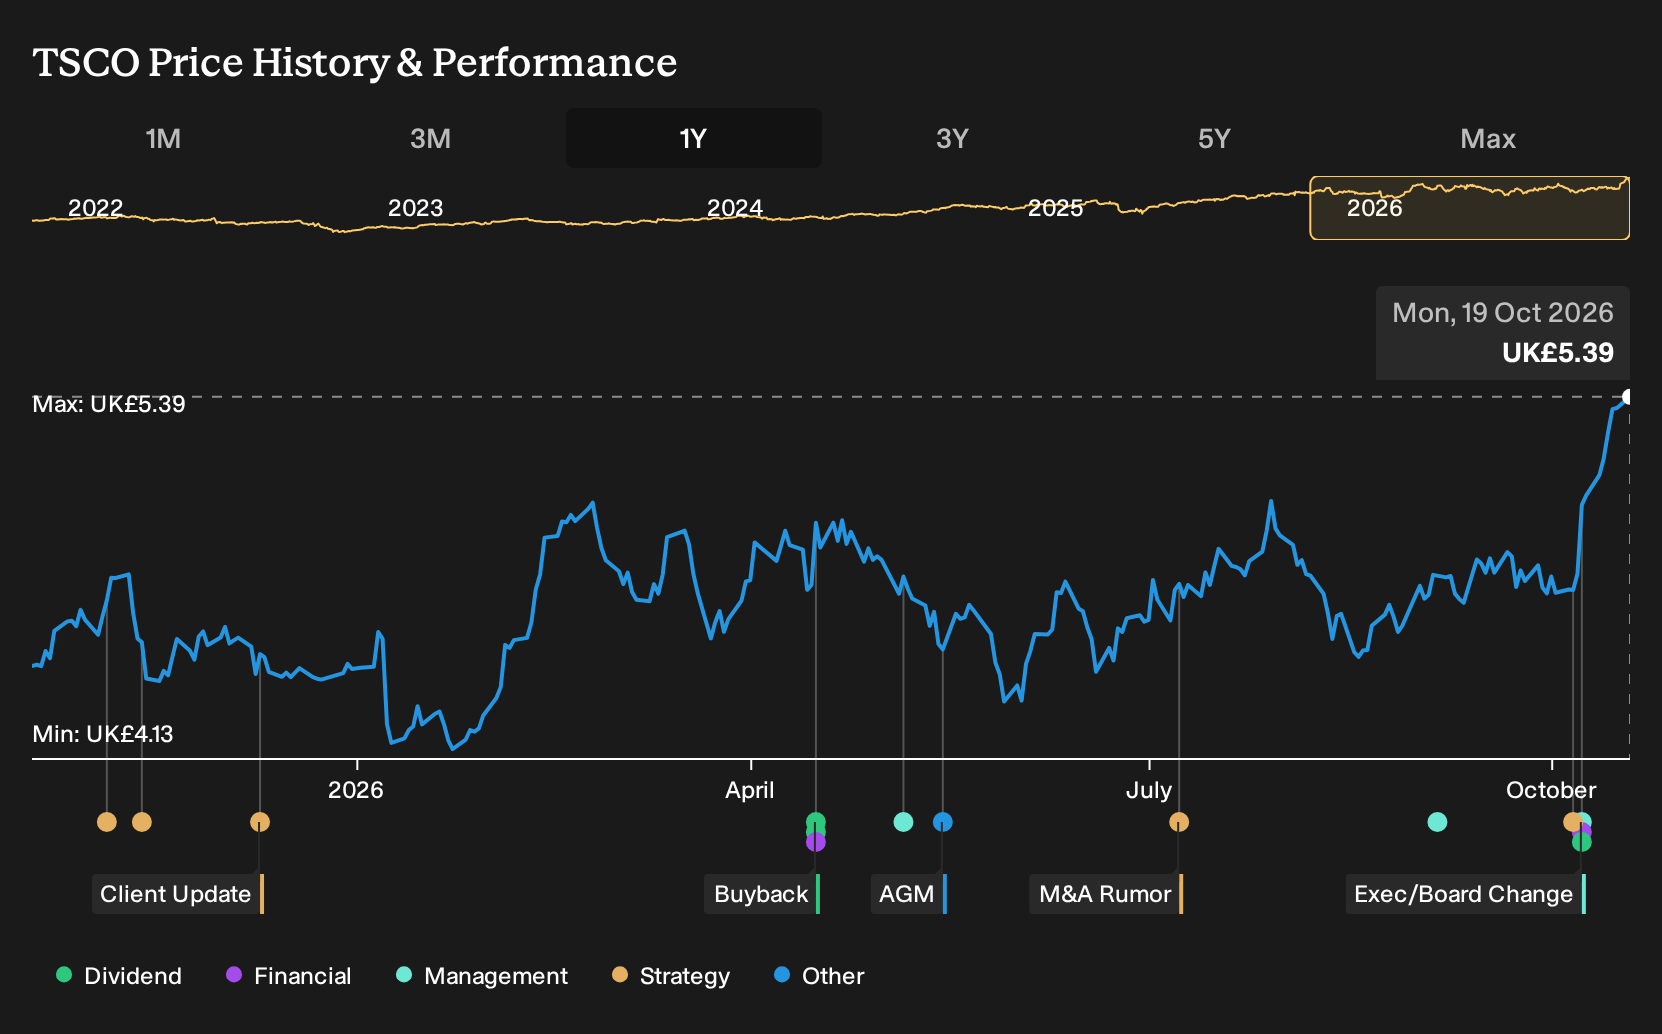Image resolution: width=1662 pixels, height=1034 pixels.
Task: Select the UK£5.39 tooltip price
Action: [1558, 353]
